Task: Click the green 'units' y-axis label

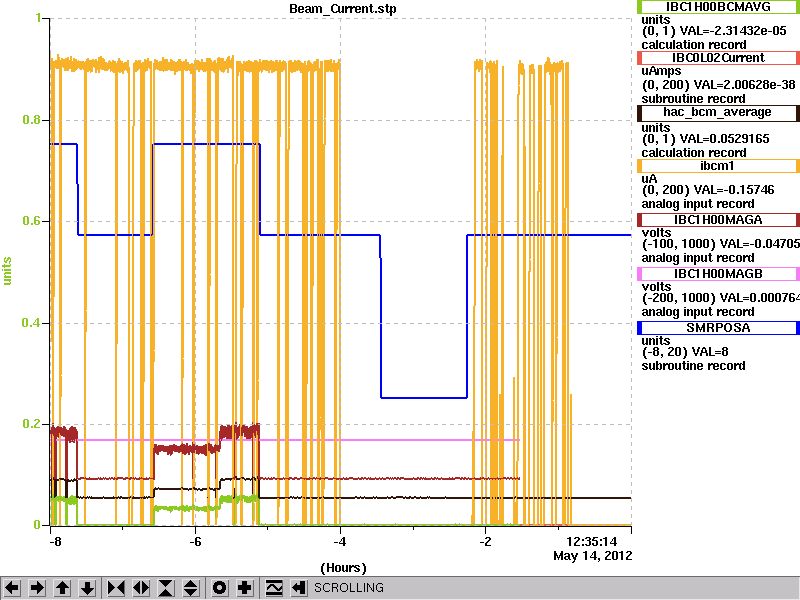Action: tap(7, 271)
